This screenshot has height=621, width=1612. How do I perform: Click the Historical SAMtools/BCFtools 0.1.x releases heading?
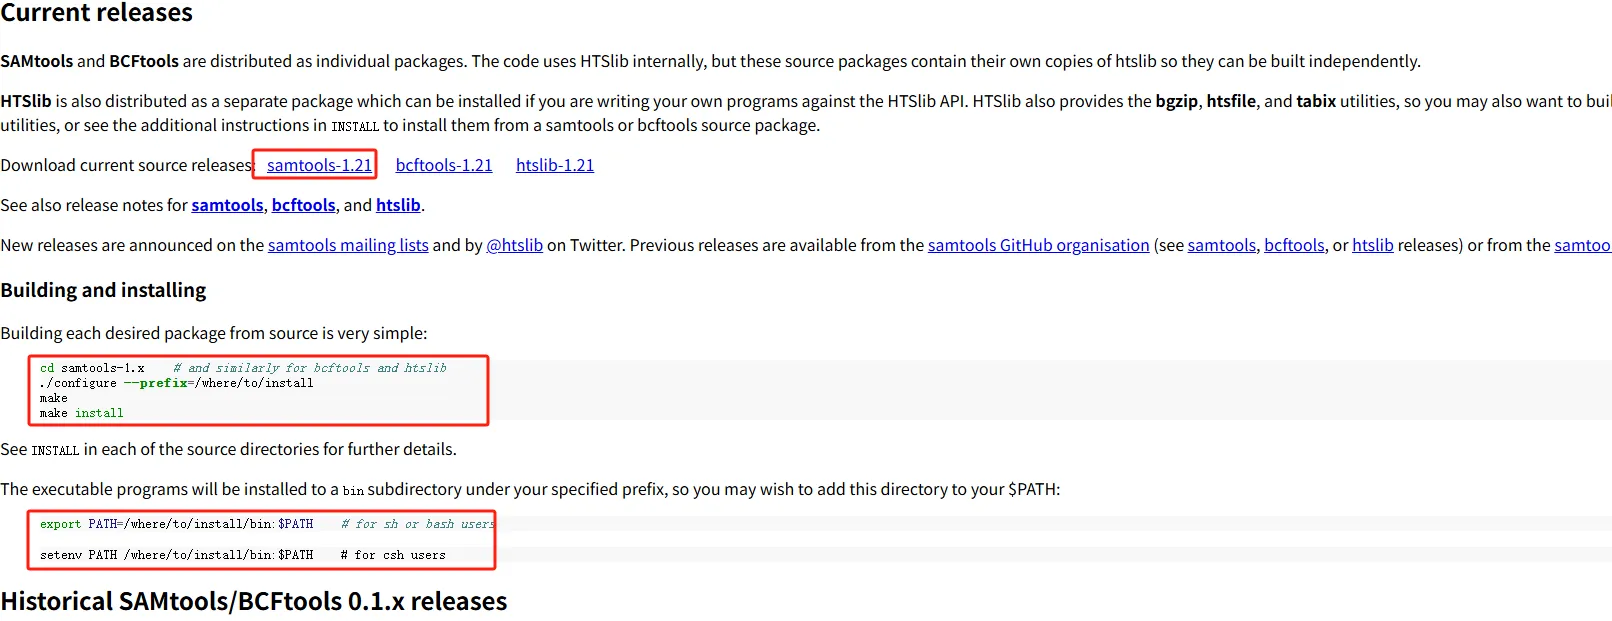254,601
